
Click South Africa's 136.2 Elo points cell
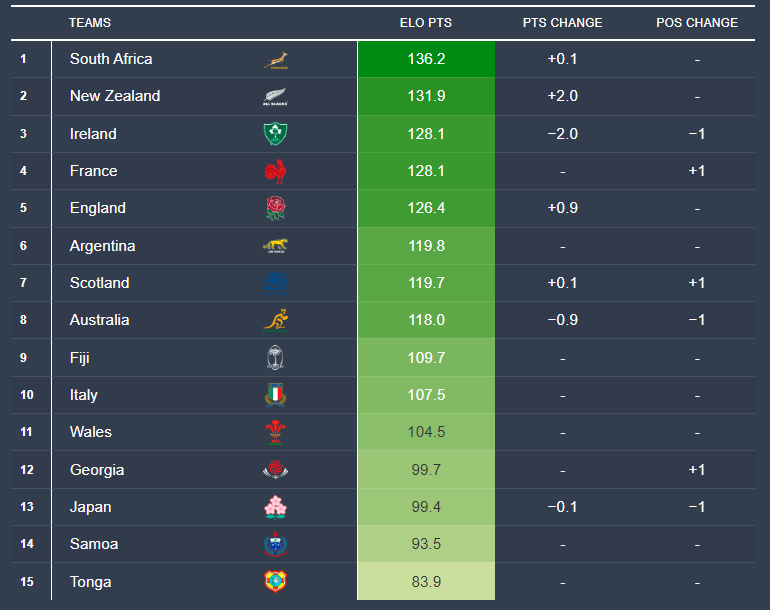[x=426, y=59]
